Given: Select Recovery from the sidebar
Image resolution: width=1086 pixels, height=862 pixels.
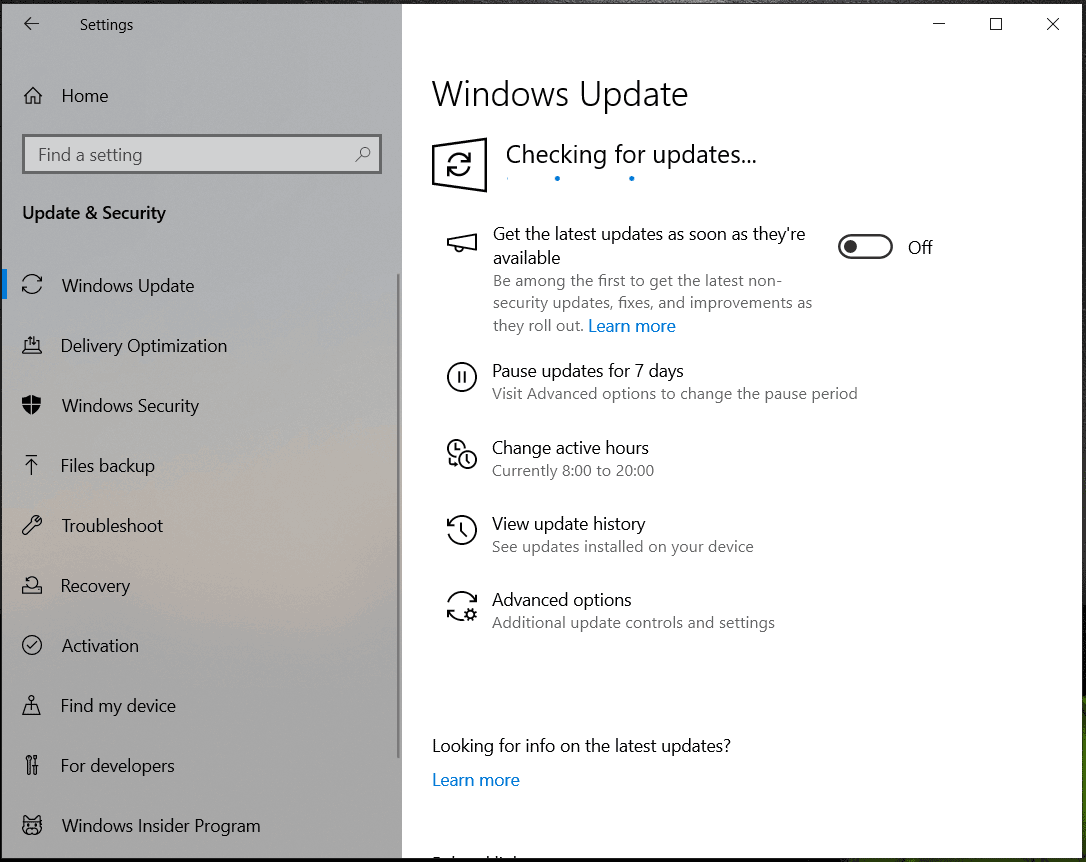Looking at the screenshot, I should [x=95, y=585].
